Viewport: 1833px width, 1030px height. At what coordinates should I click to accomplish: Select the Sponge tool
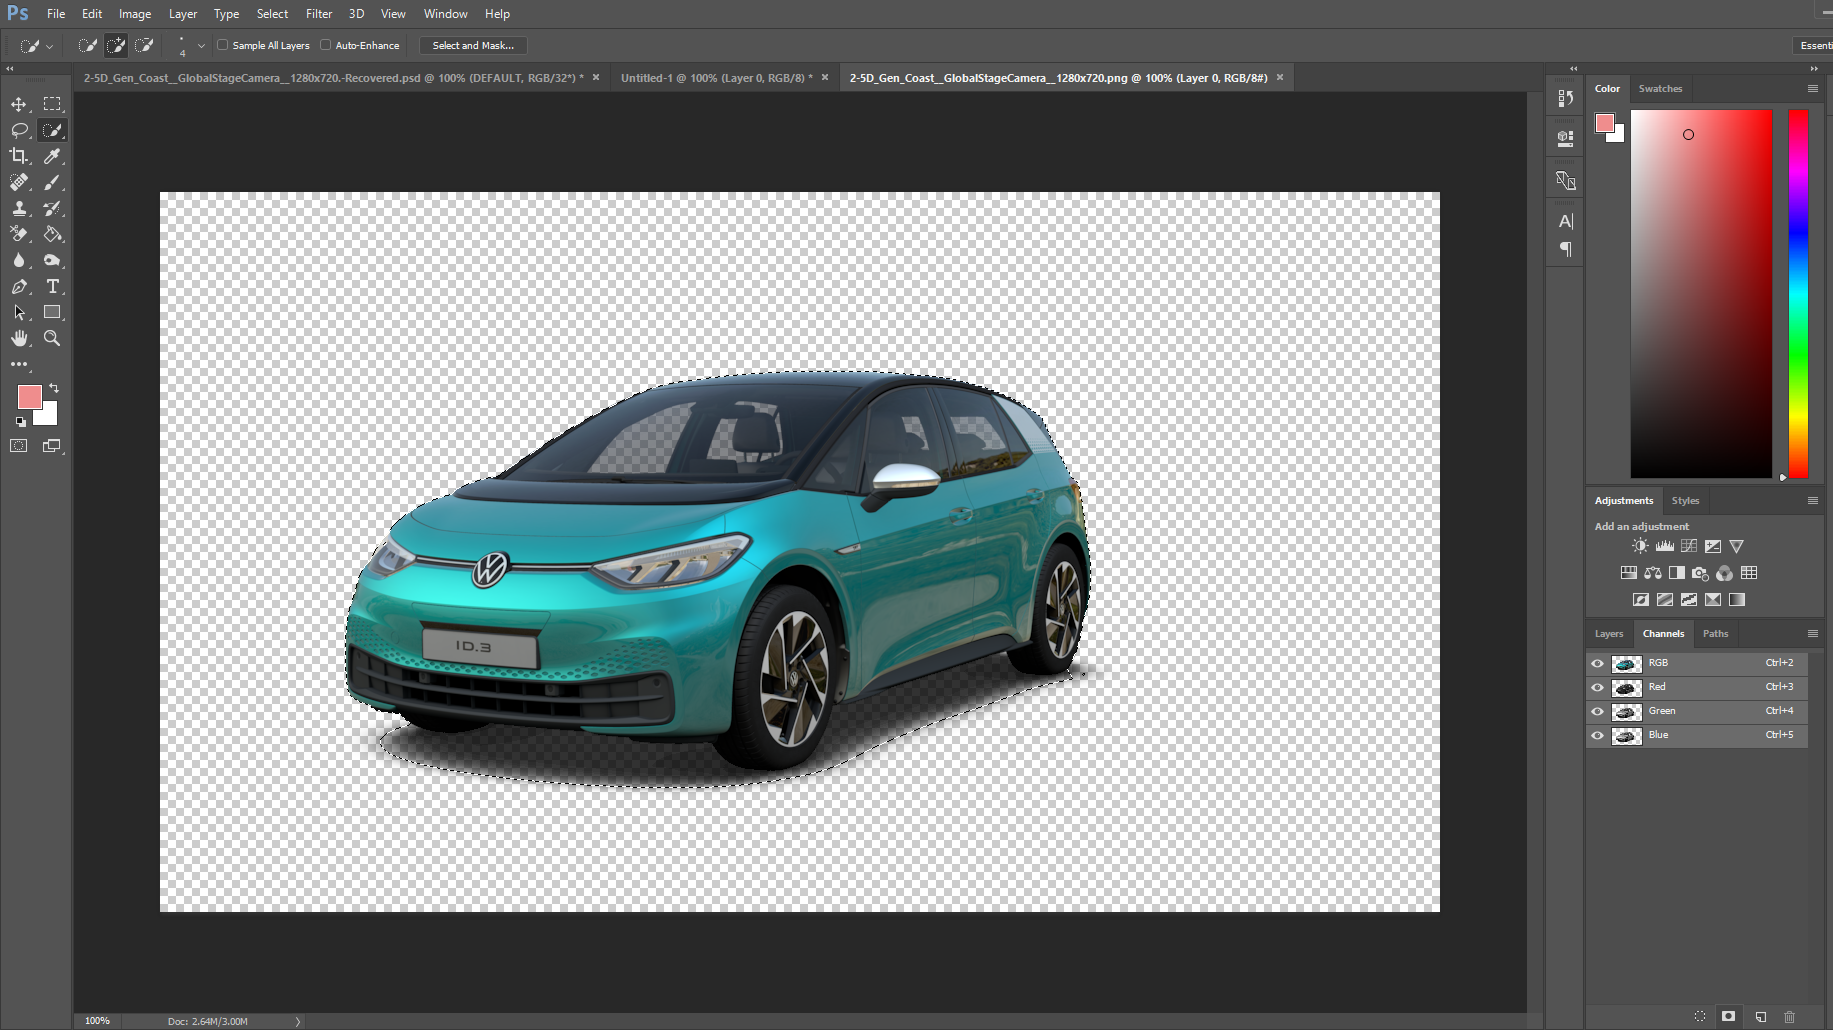click(52, 260)
